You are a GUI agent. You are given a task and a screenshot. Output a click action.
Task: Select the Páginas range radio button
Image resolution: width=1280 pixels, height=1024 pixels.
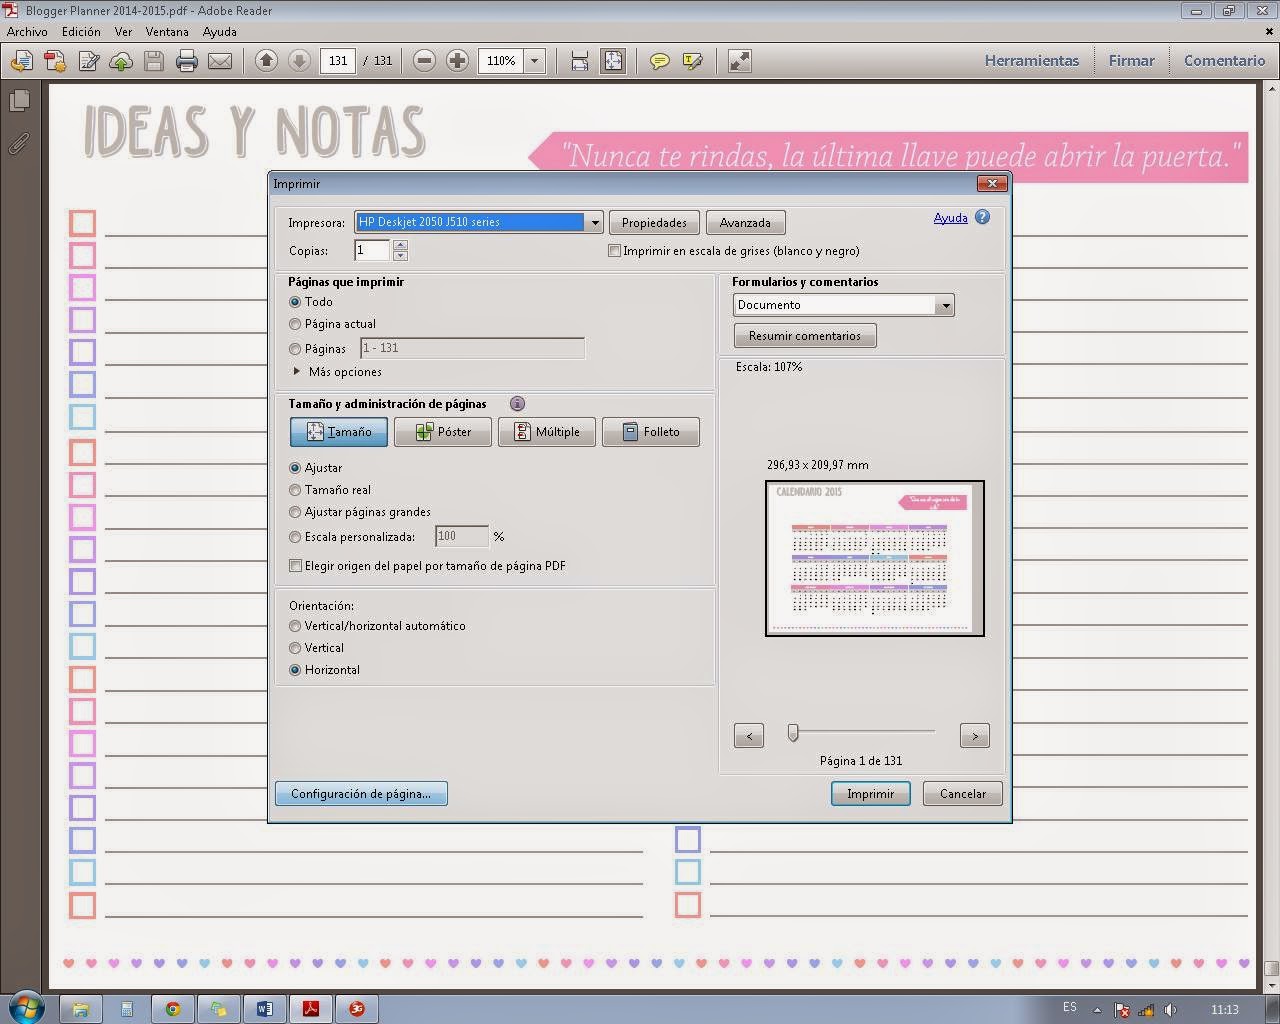(295, 349)
